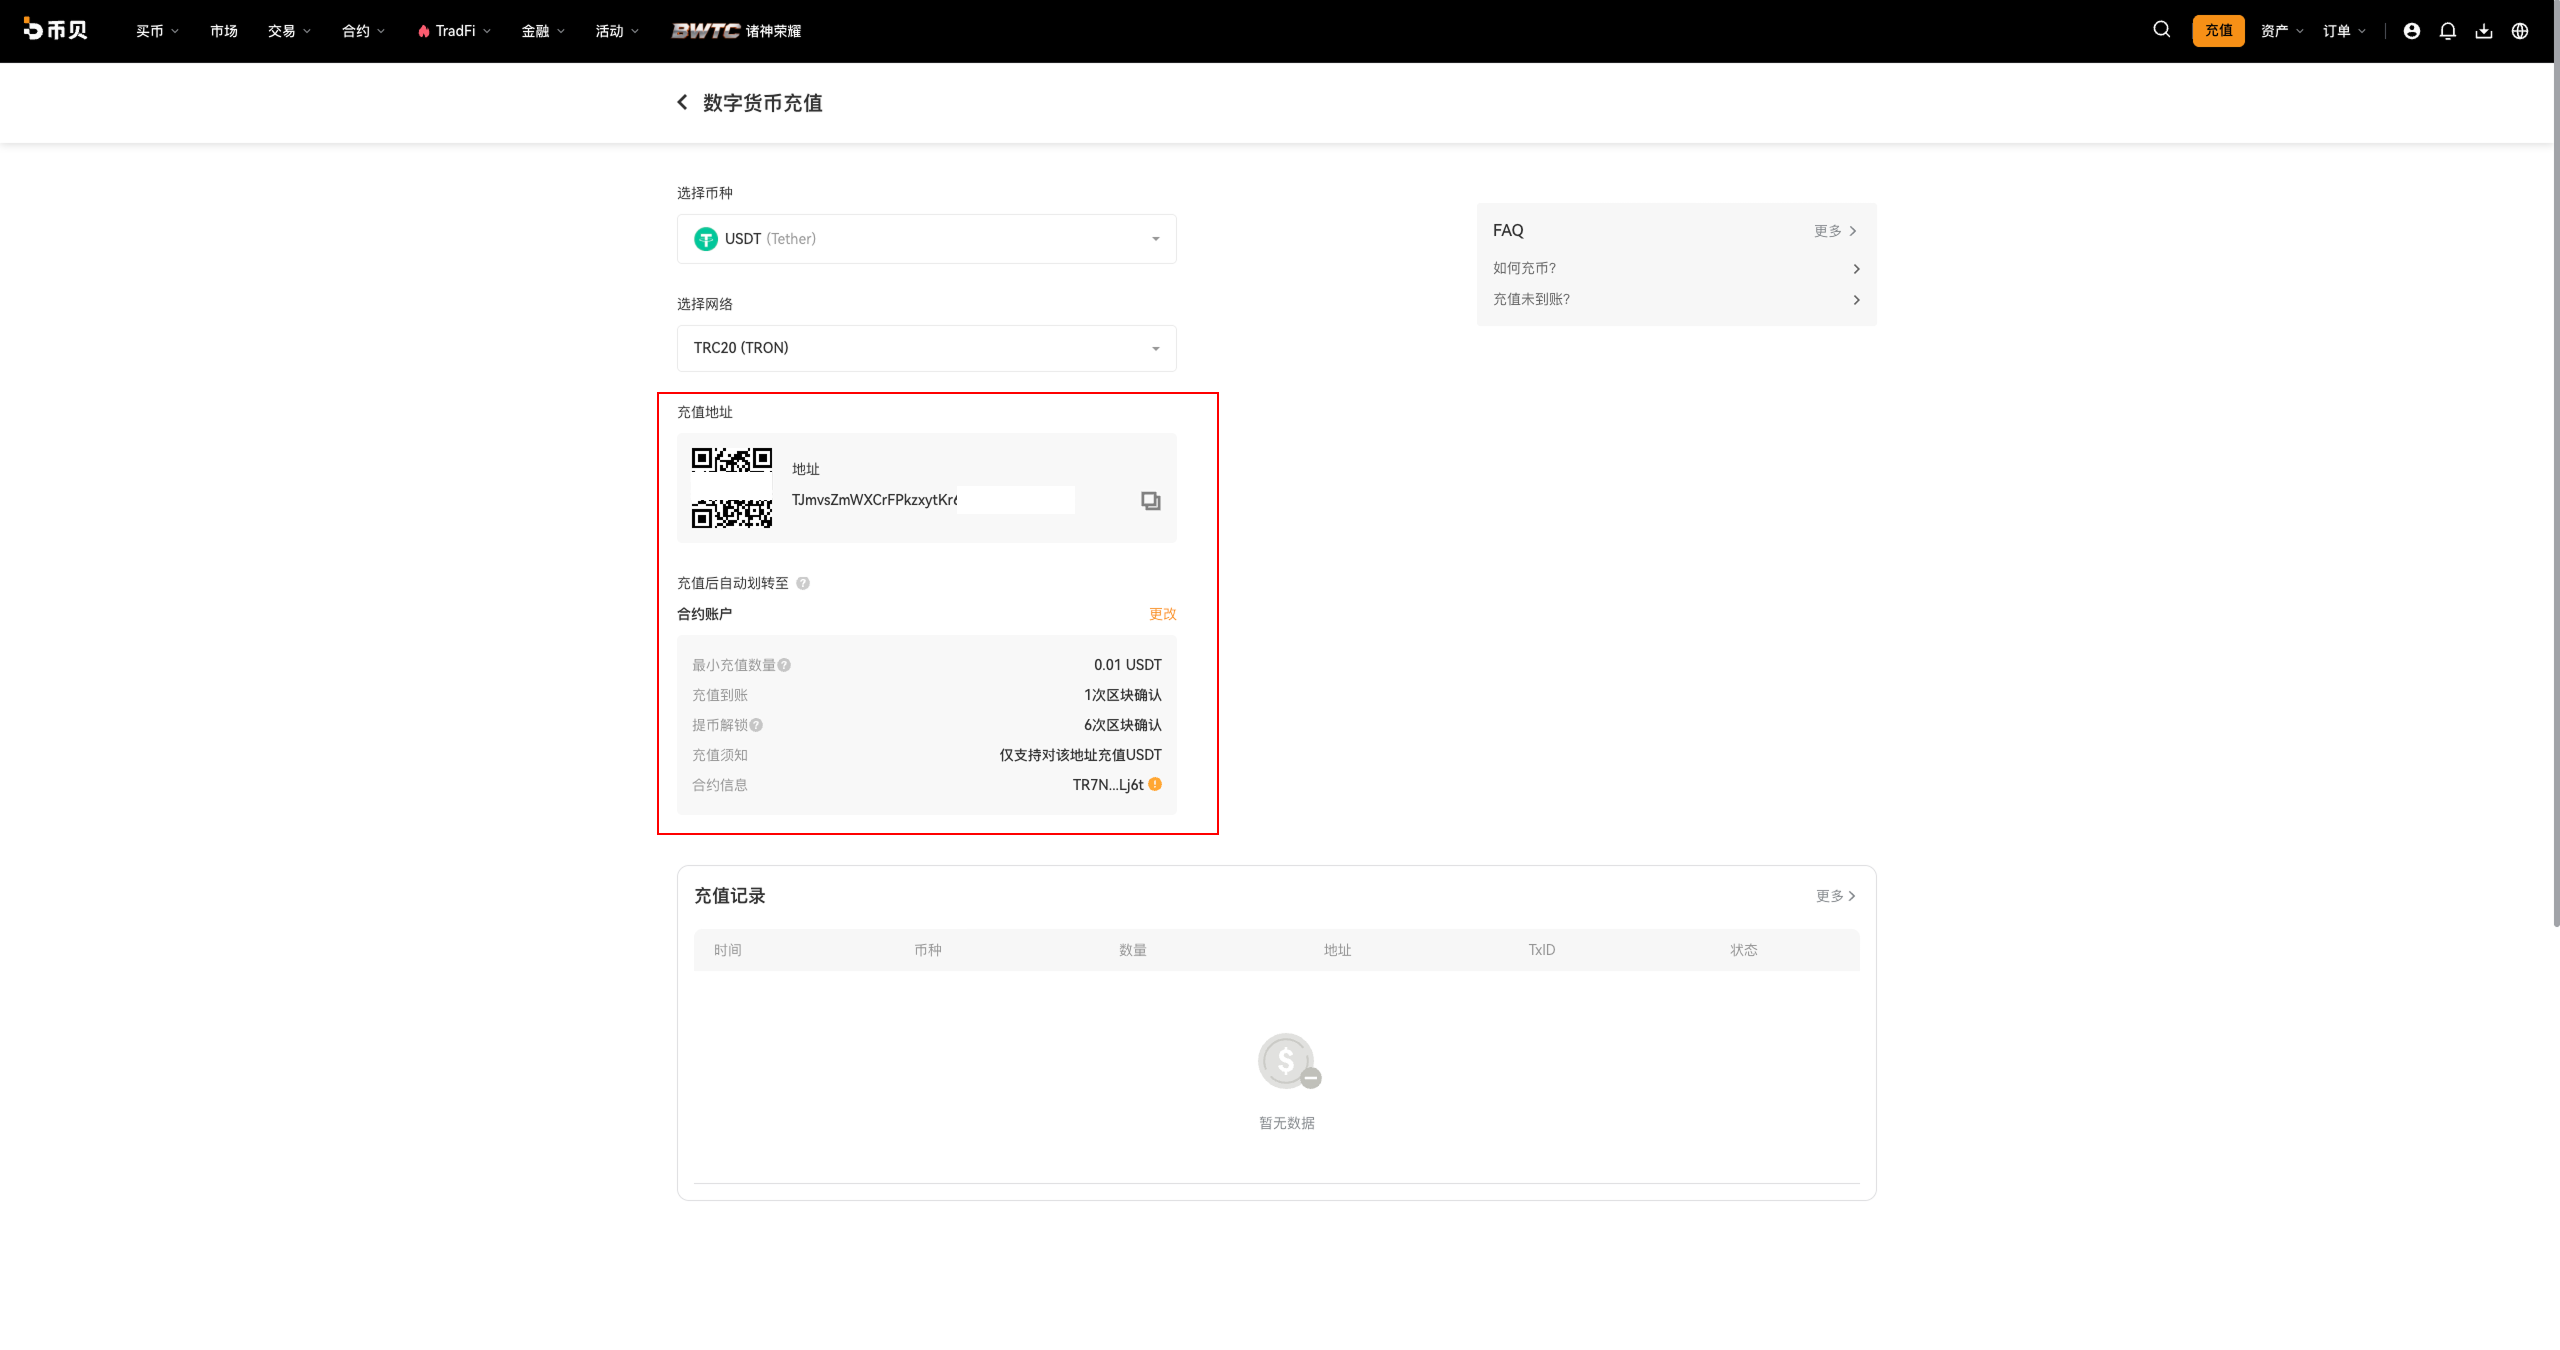Open FAQ item 充值未到账?
2560x1350 pixels.
(1676, 299)
